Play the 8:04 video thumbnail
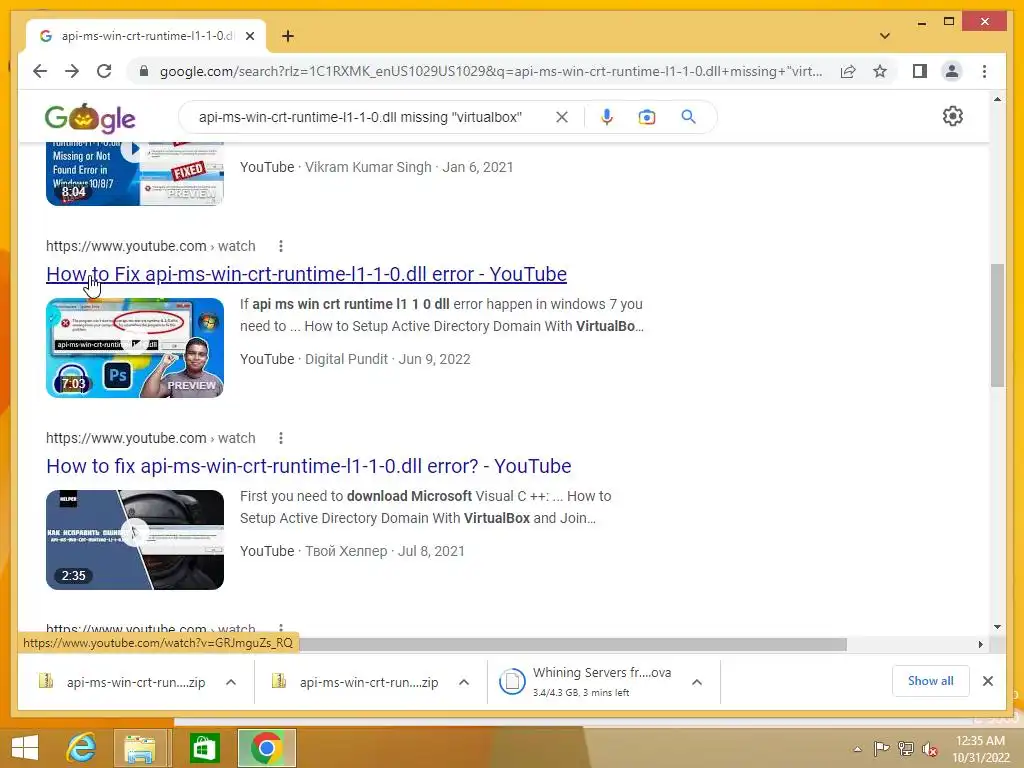Screen dimensions: 1024x768 [x=135, y=174]
